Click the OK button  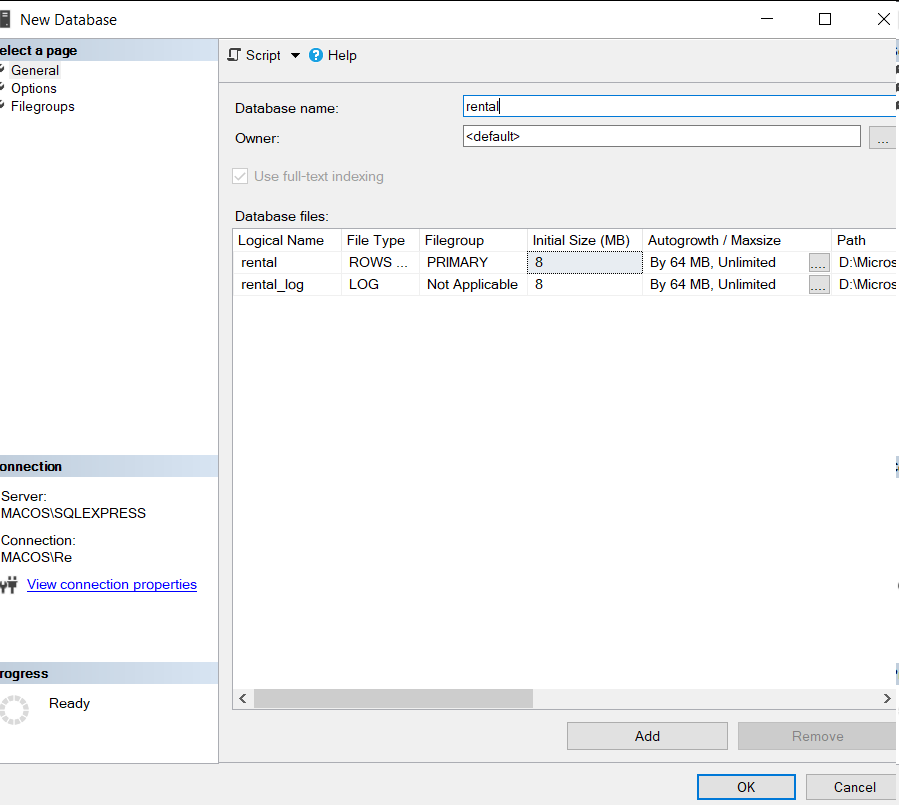(746, 787)
